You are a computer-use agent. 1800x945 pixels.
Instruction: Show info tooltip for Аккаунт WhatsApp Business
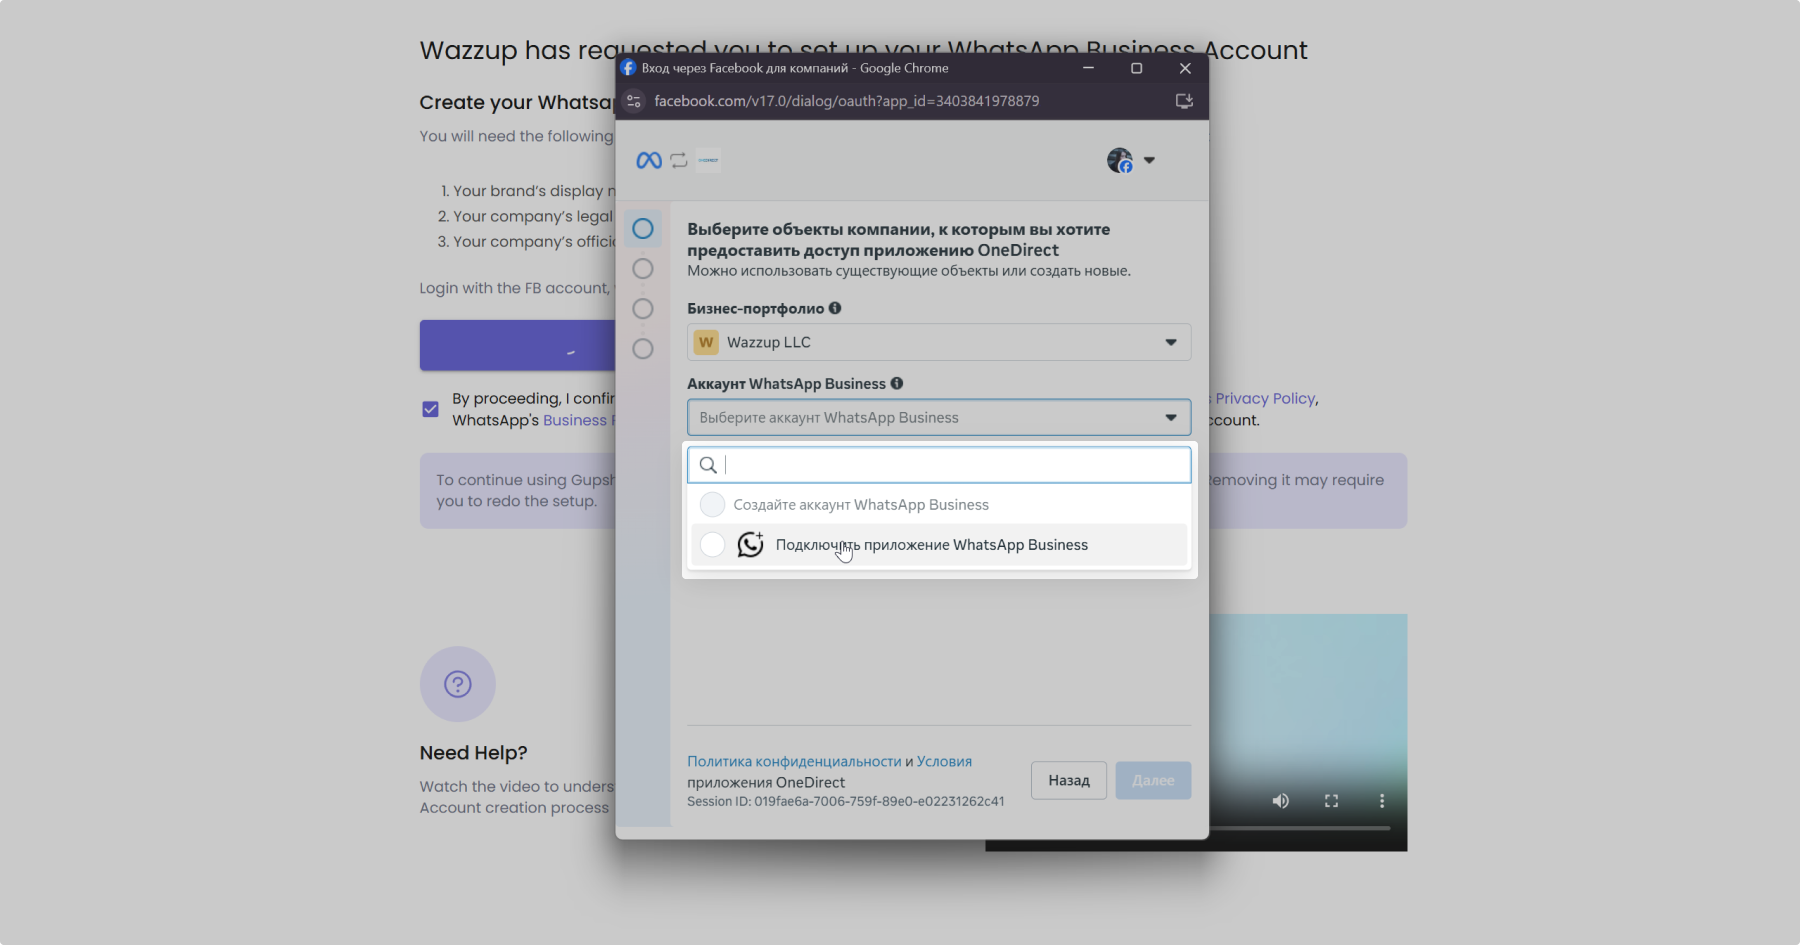tap(897, 383)
